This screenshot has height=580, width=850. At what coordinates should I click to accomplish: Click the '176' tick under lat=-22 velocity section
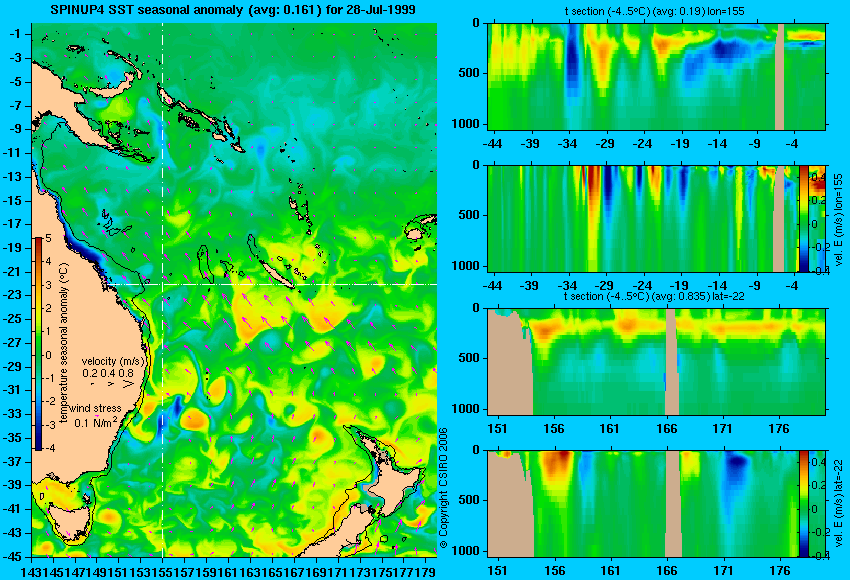(x=780, y=571)
